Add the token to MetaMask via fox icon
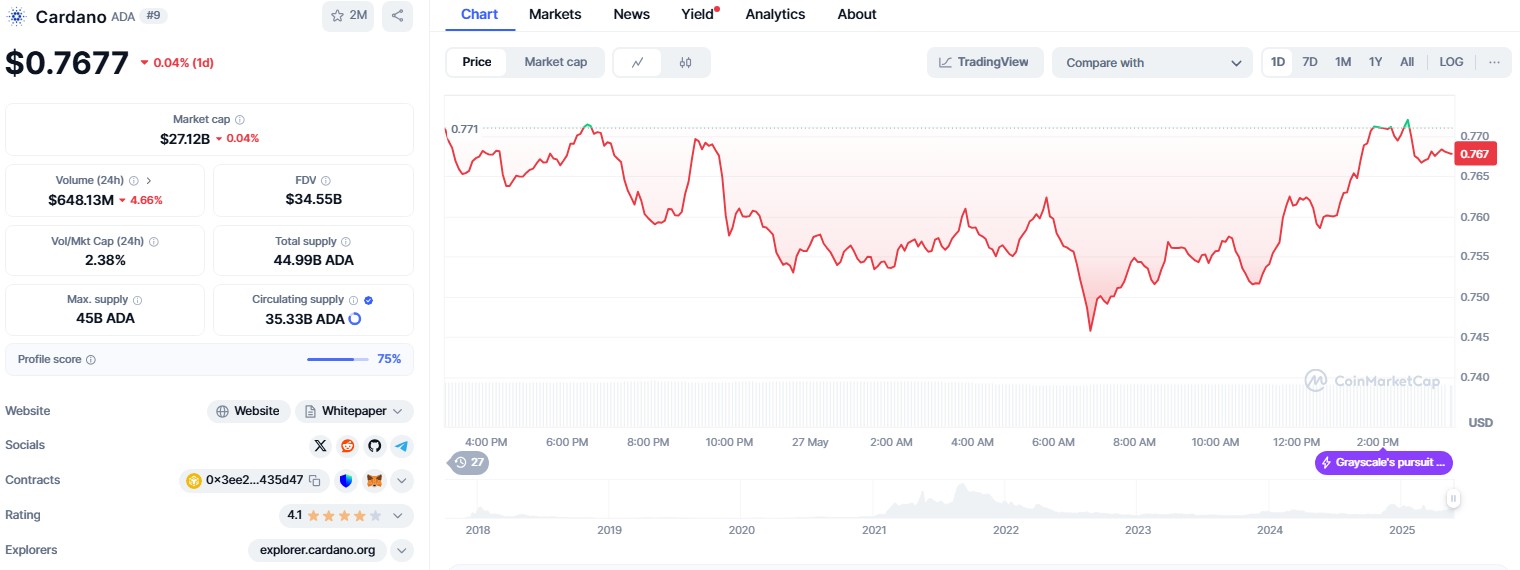The image size is (1520, 570). click(374, 481)
